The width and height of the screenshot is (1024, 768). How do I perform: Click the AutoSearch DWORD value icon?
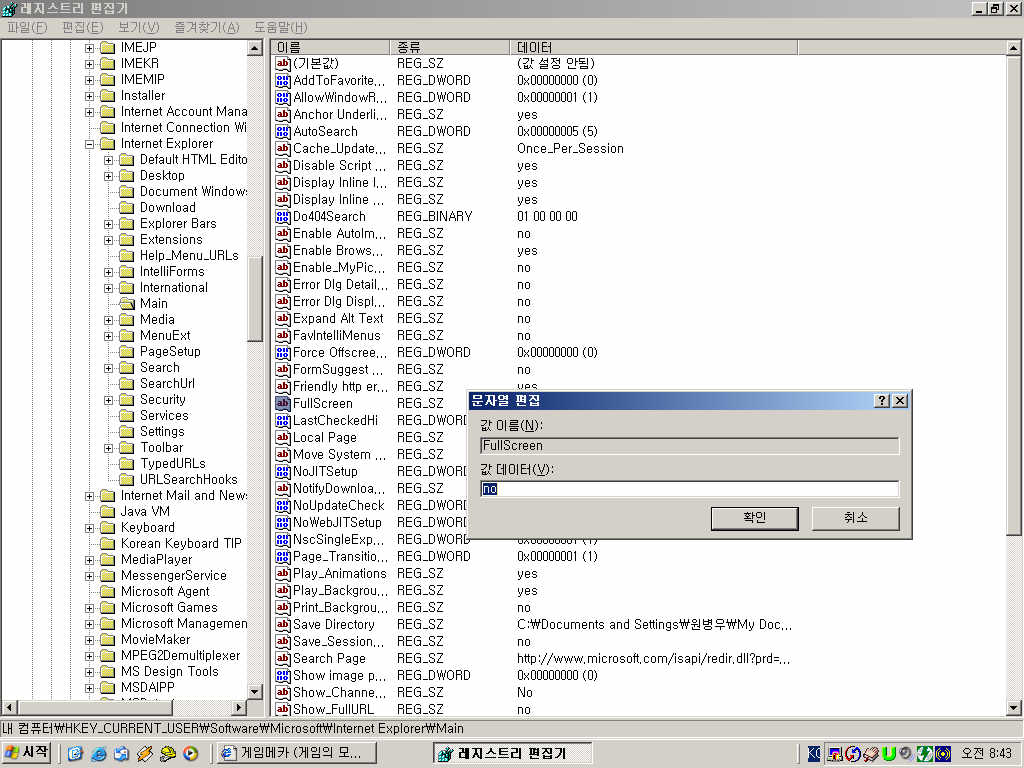point(282,131)
